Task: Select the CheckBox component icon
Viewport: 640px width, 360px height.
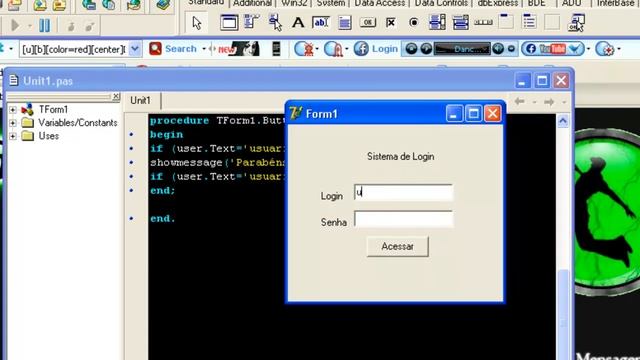Action: tap(391, 22)
